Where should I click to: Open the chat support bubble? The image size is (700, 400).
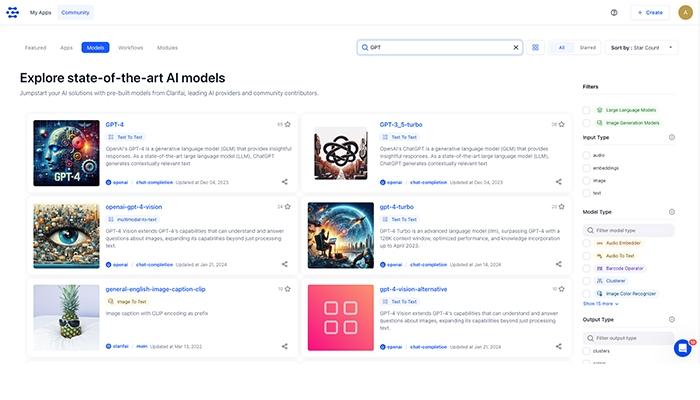(x=683, y=348)
